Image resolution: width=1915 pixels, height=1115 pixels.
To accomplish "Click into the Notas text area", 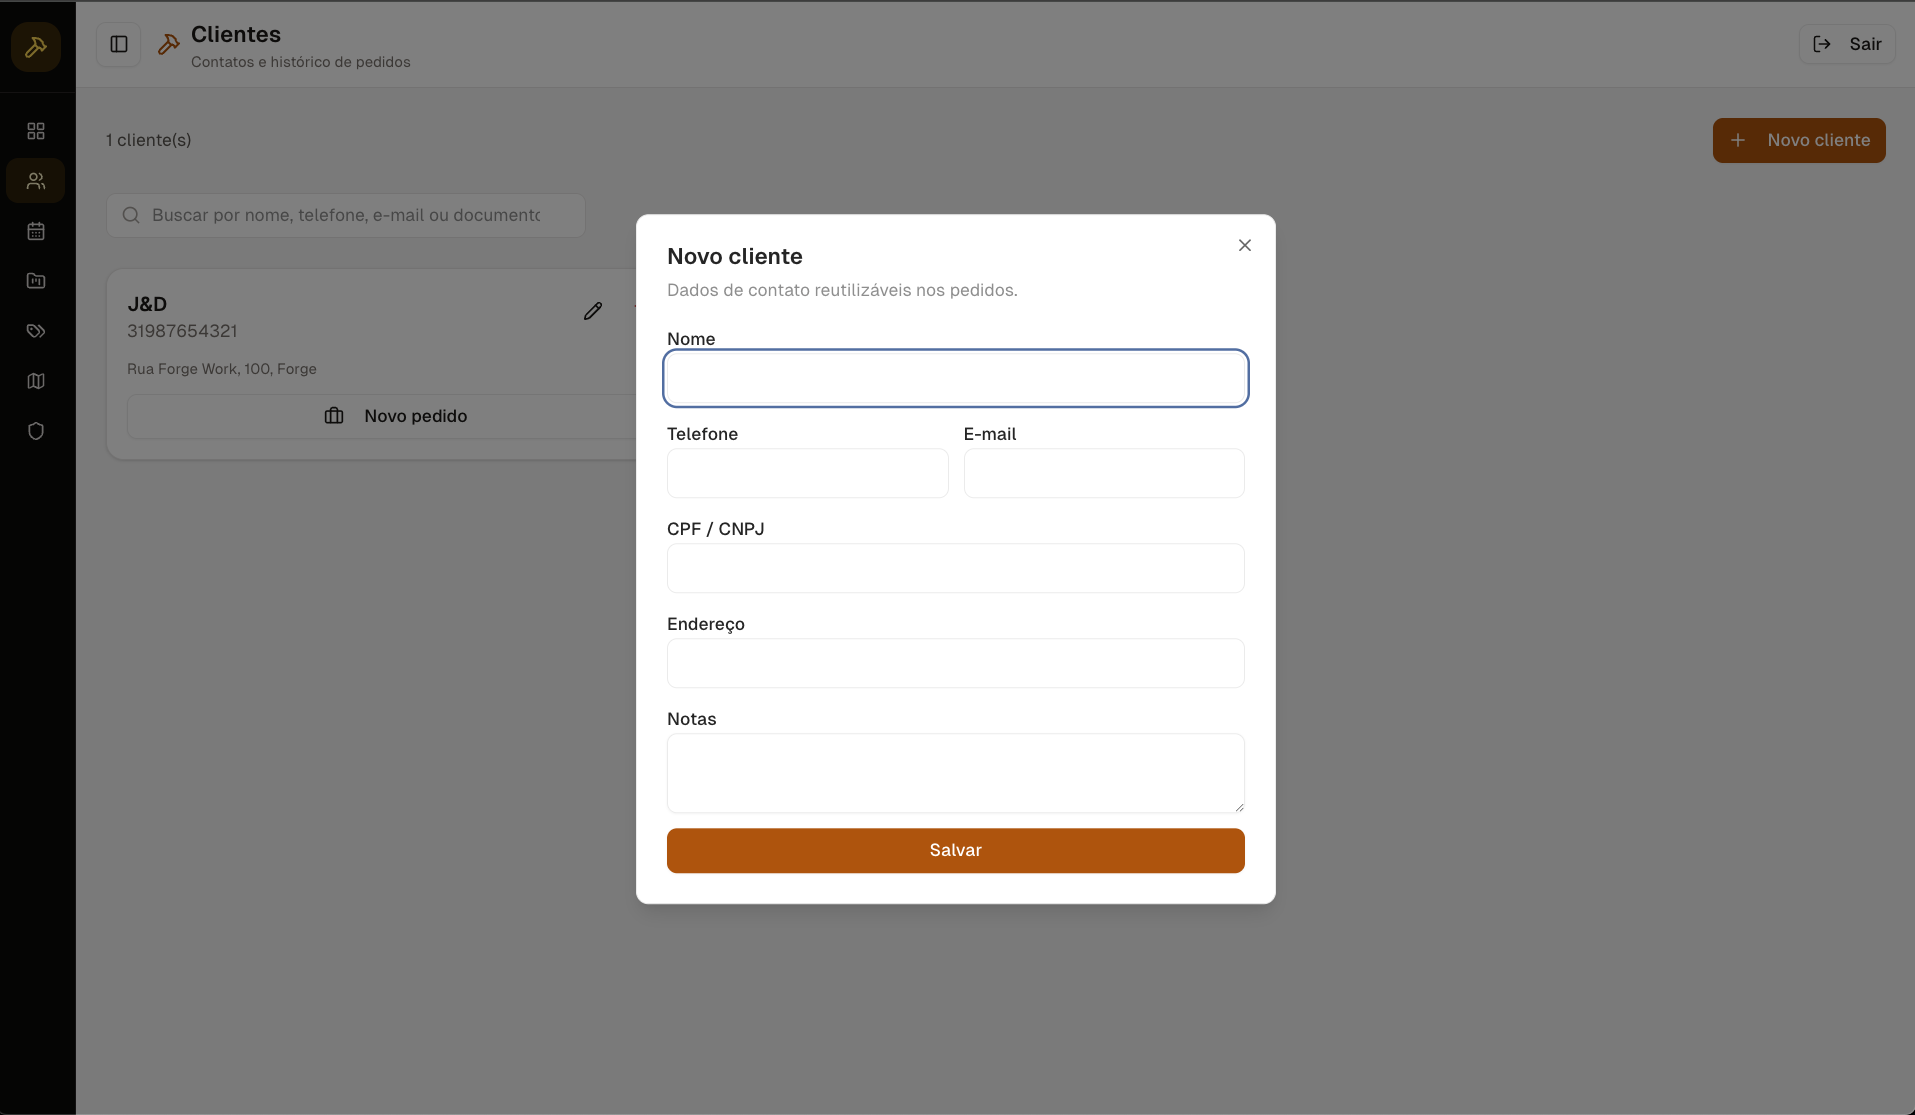I will [956, 773].
